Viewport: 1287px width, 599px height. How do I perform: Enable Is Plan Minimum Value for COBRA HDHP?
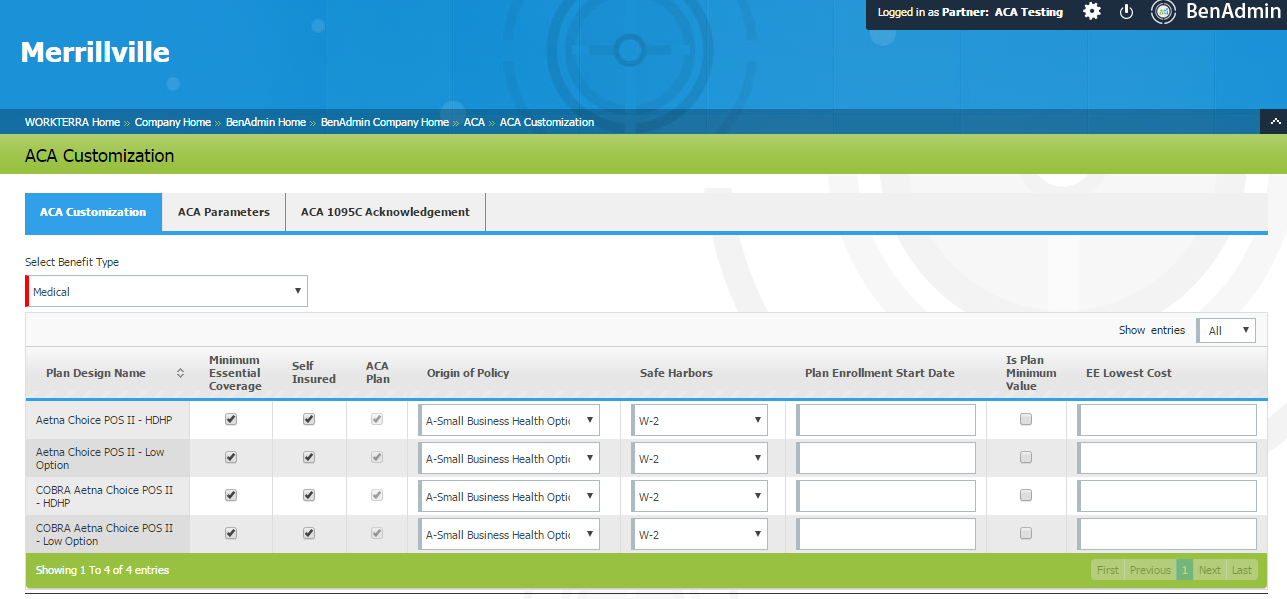pos(1025,496)
